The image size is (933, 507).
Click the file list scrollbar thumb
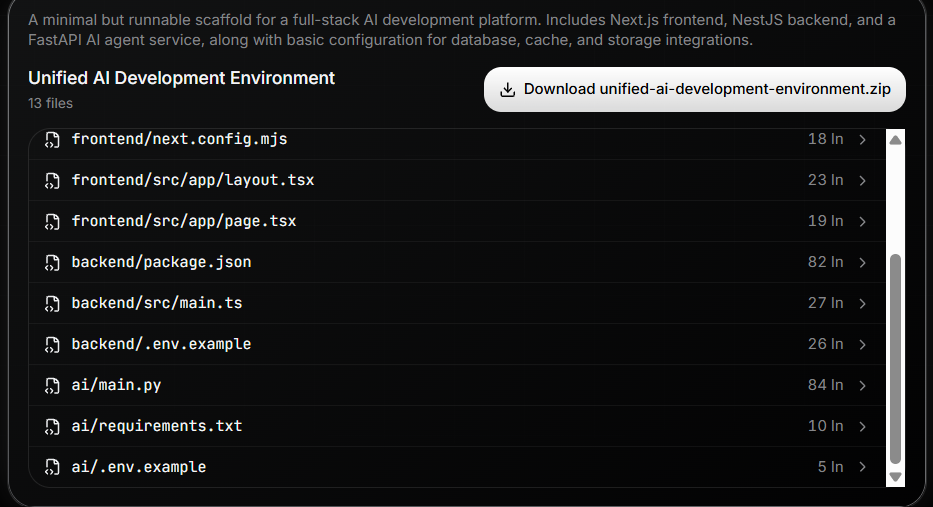click(x=895, y=359)
